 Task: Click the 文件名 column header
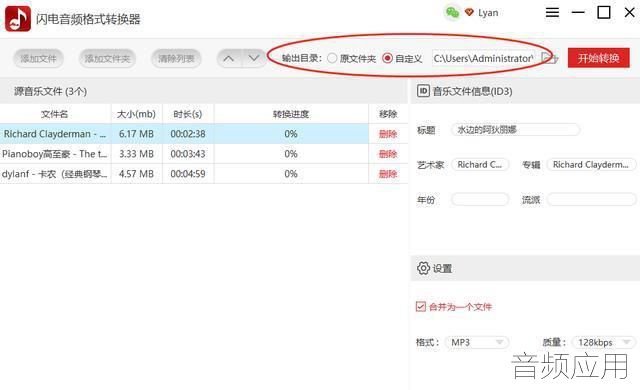55,114
